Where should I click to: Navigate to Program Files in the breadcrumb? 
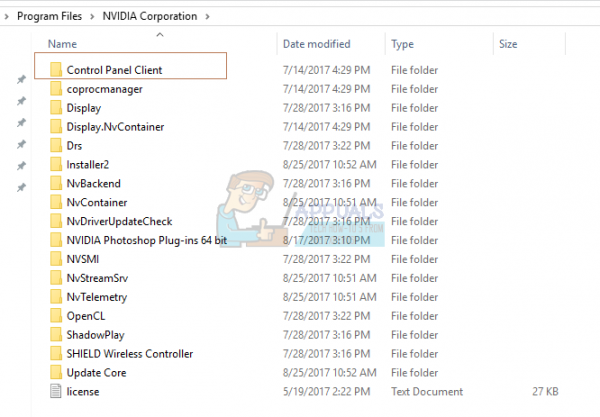(50, 16)
